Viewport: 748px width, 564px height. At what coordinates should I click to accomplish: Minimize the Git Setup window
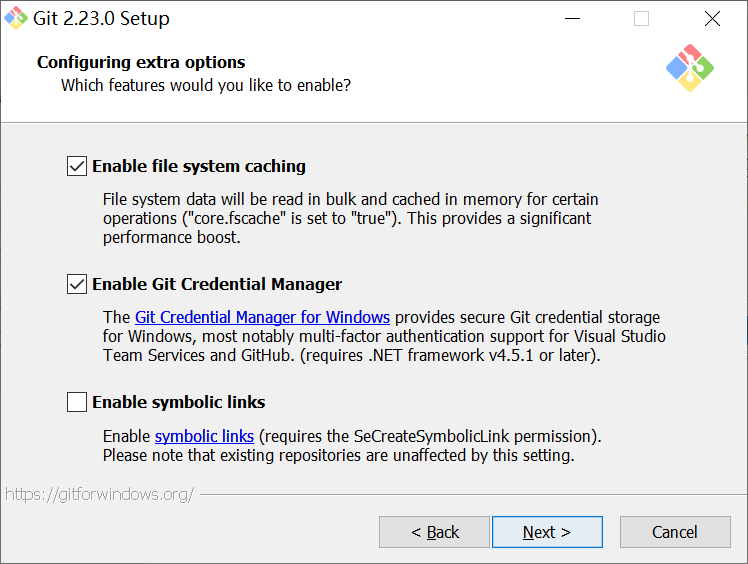click(572, 18)
